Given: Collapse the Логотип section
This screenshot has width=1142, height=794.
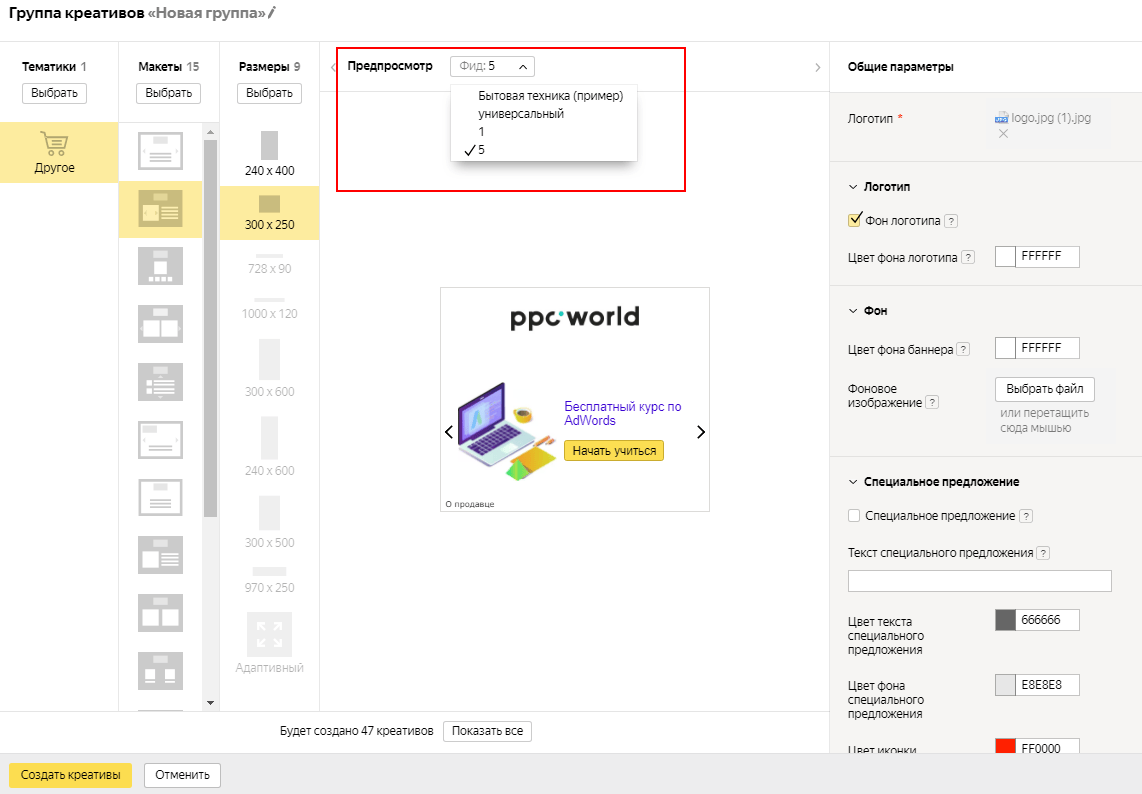Looking at the screenshot, I should tap(853, 187).
